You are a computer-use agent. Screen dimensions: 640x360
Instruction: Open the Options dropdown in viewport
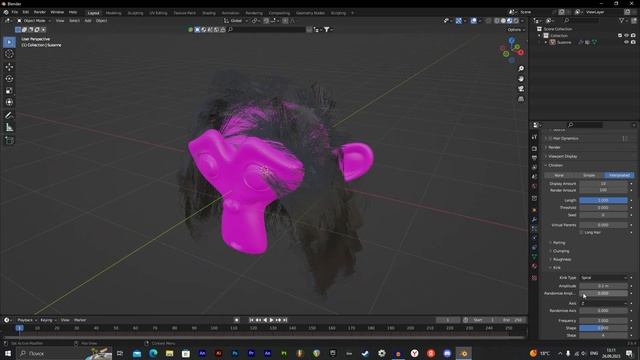click(x=516, y=30)
